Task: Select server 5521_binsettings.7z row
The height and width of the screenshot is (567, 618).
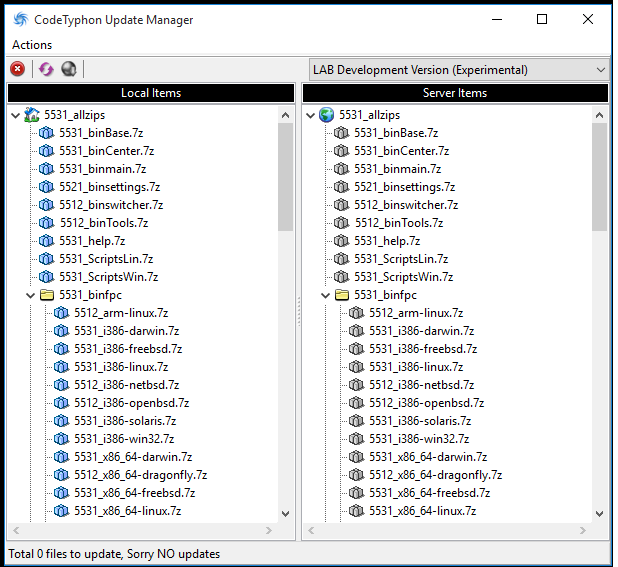Action: (x=404, y=187)
